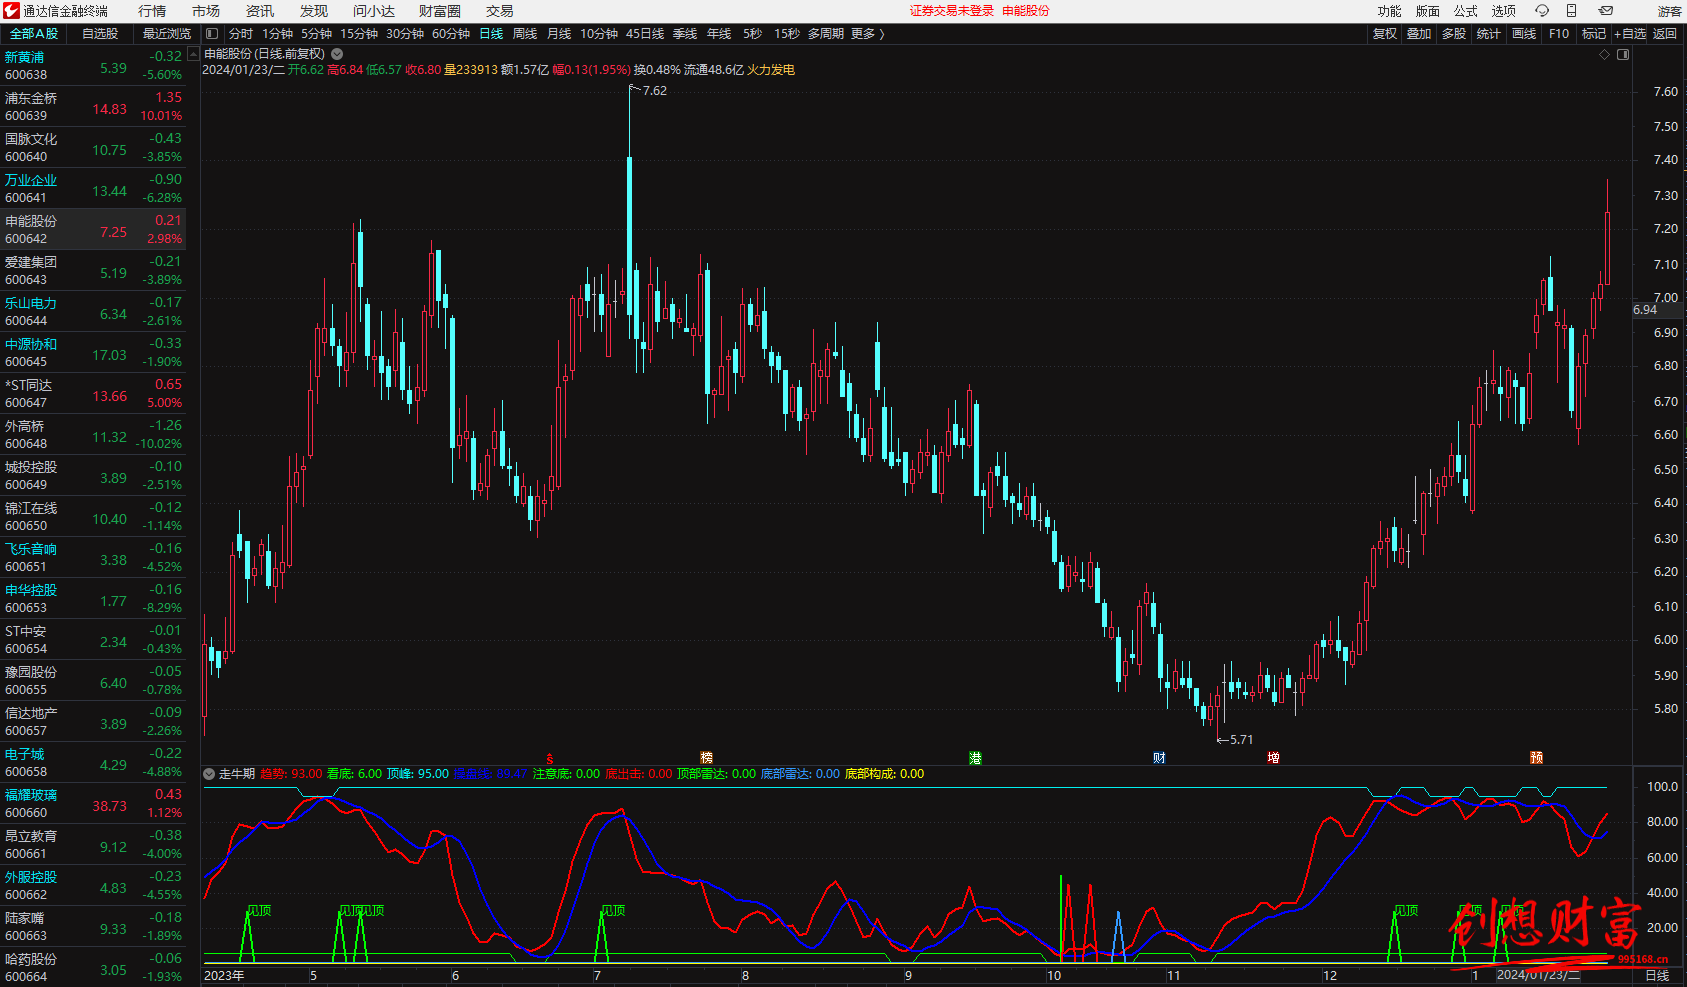Click the 返回 button
Screen dimensions: 1687x987
point(1665,34)
